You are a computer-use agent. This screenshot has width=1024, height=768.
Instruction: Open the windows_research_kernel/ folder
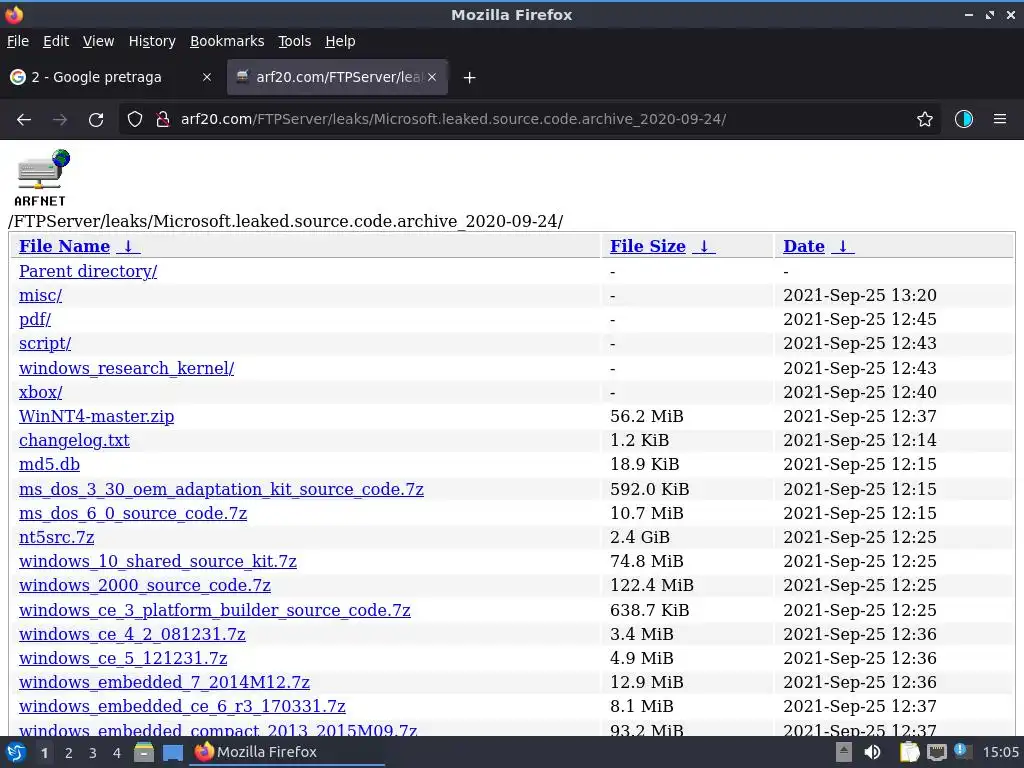tap(127, 368)
